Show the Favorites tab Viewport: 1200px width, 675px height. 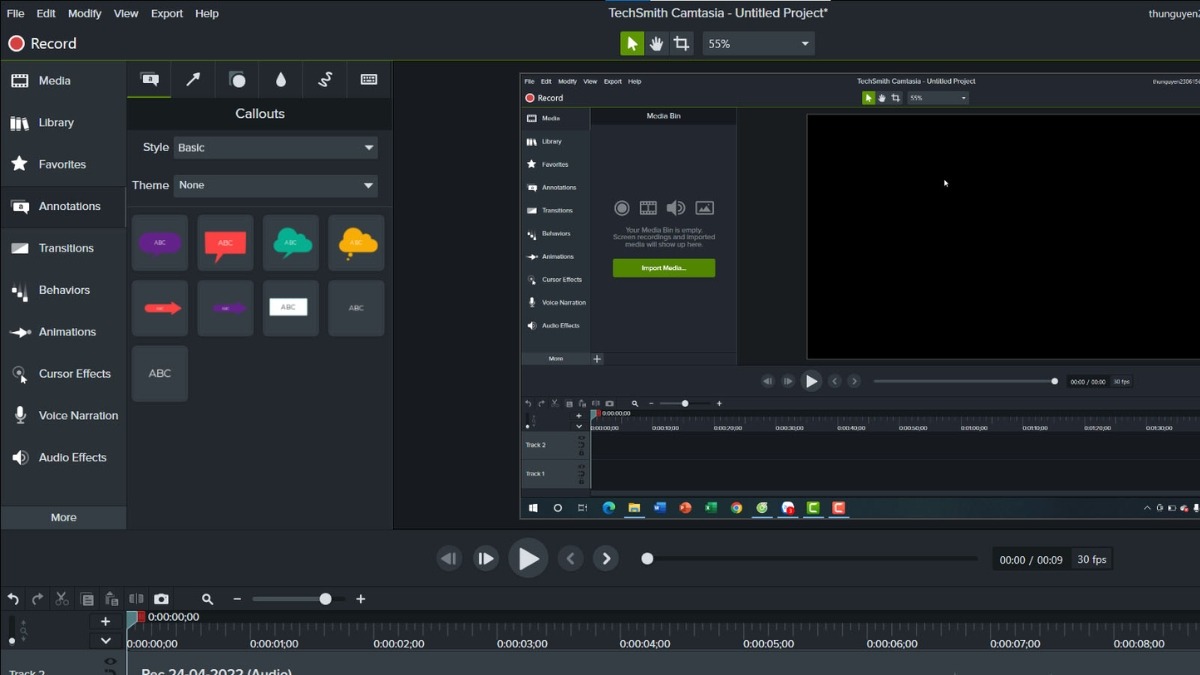coord(63,164)
